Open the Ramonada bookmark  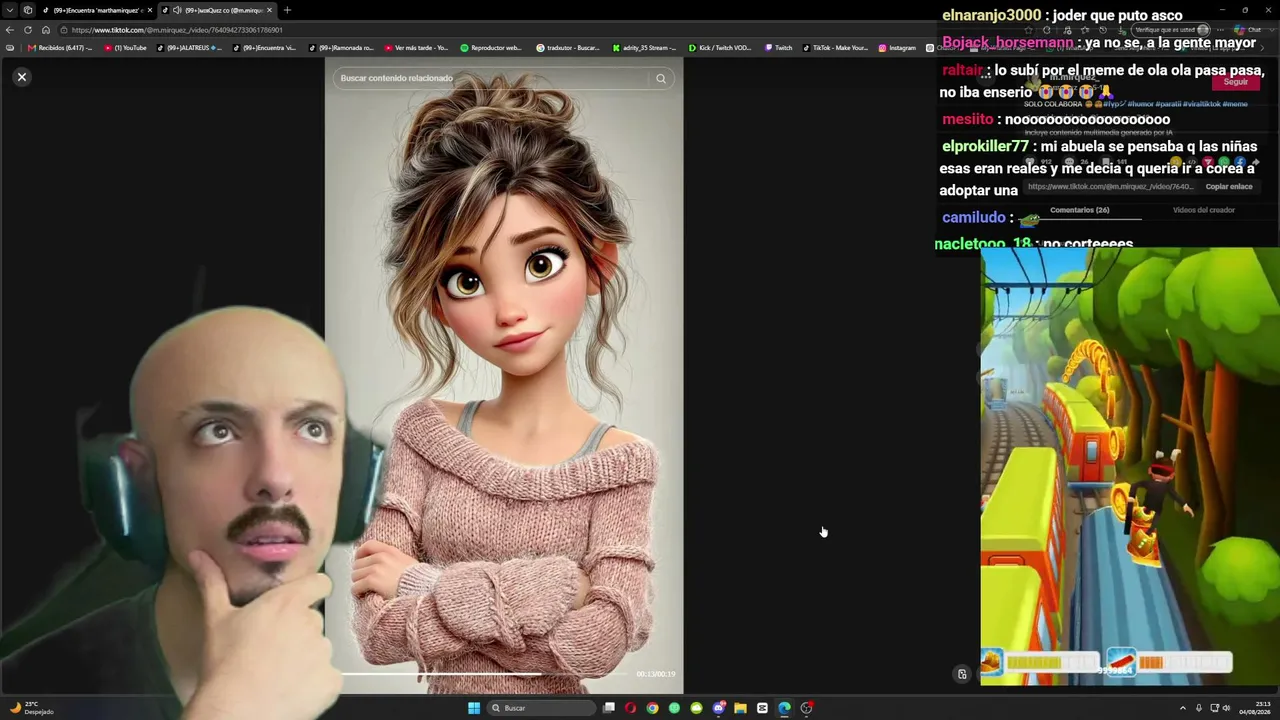341,48
